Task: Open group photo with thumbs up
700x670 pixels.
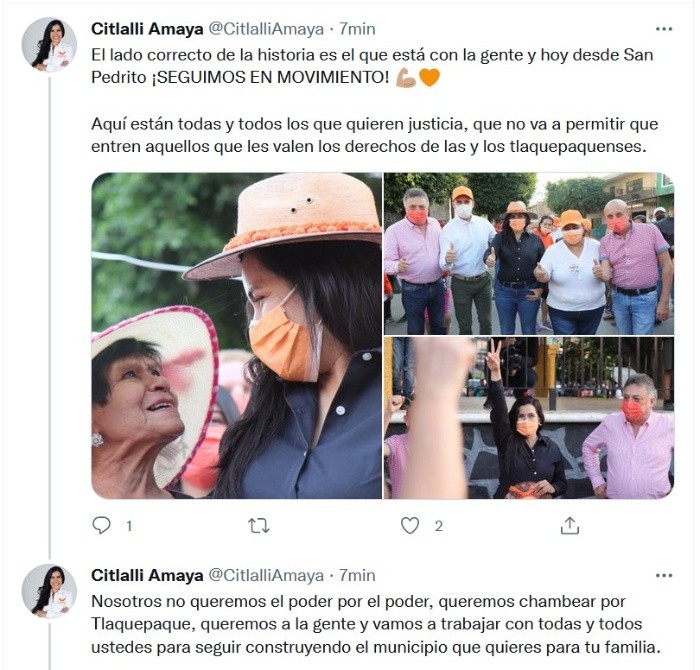Action: coord(529,254)
